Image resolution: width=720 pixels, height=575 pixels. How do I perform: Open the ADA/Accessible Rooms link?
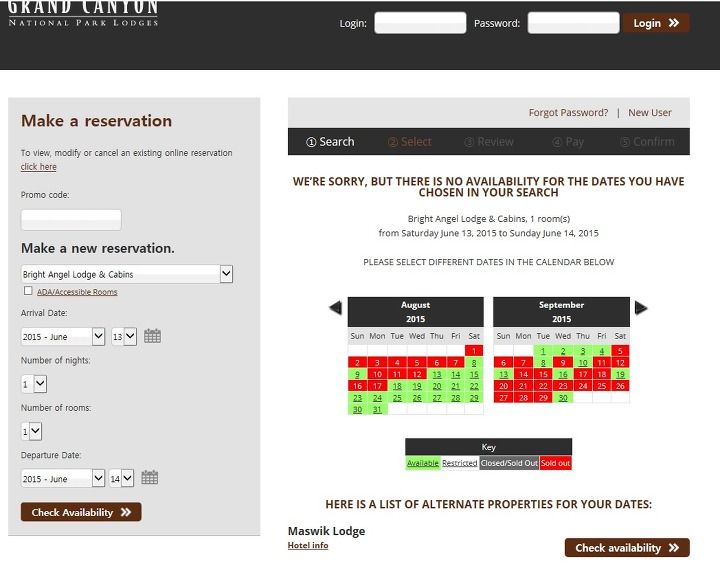coord(77,292)
